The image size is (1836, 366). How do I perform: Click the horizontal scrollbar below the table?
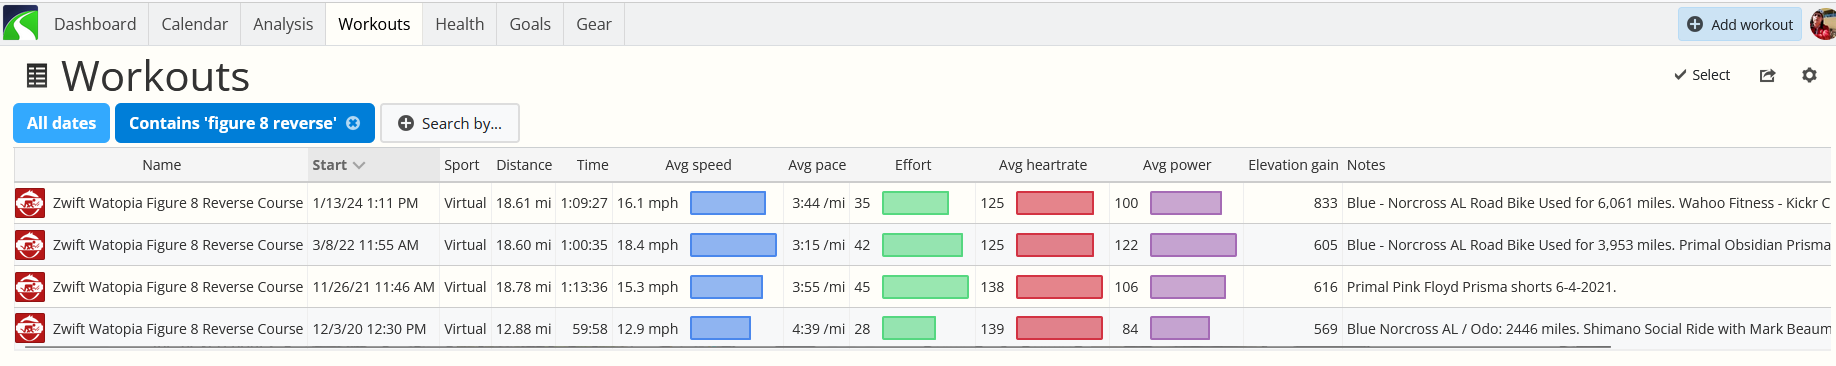click(817, 347)
